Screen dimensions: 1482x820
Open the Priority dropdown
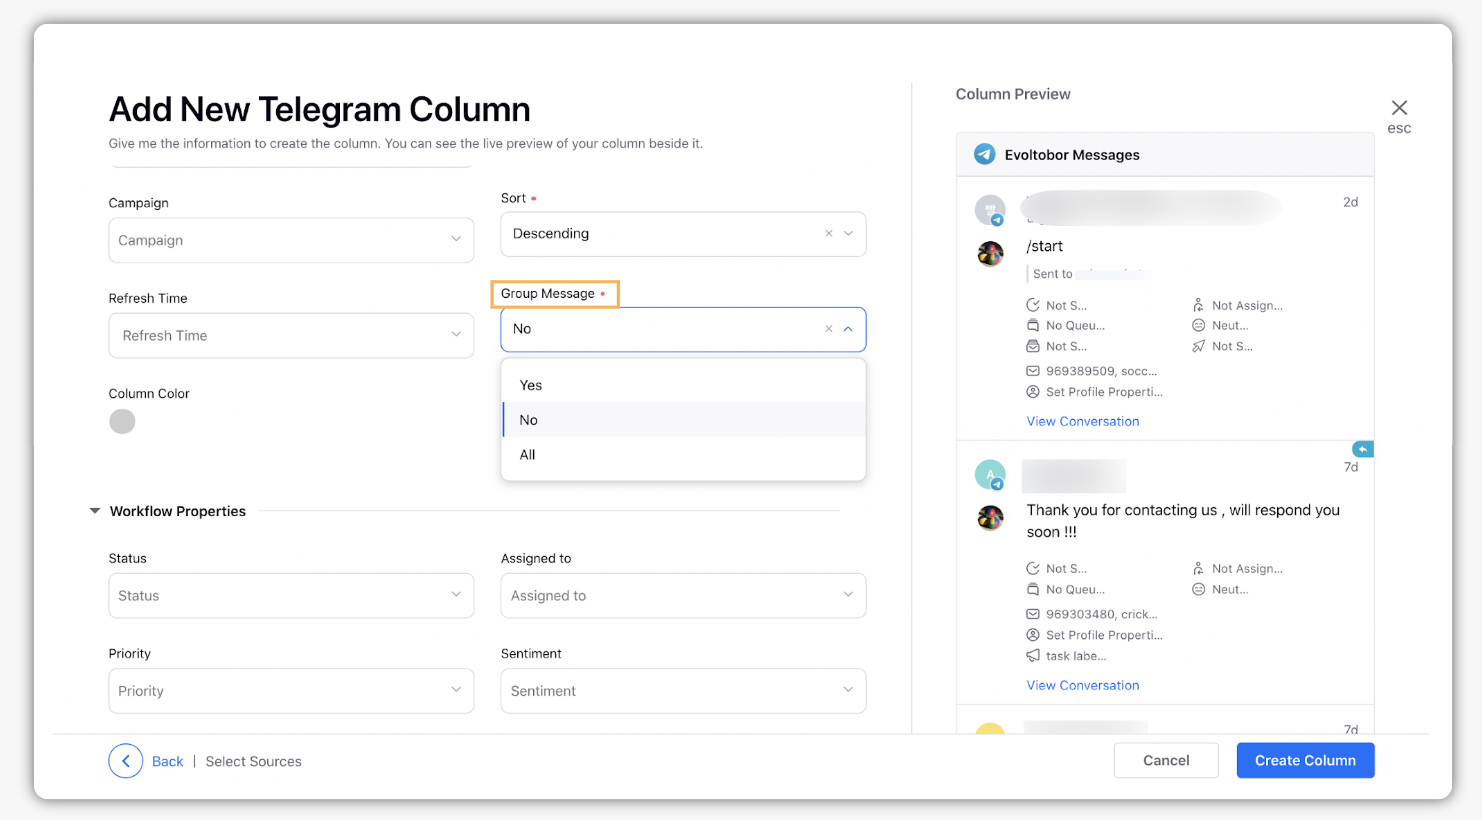tap(291, 691)
